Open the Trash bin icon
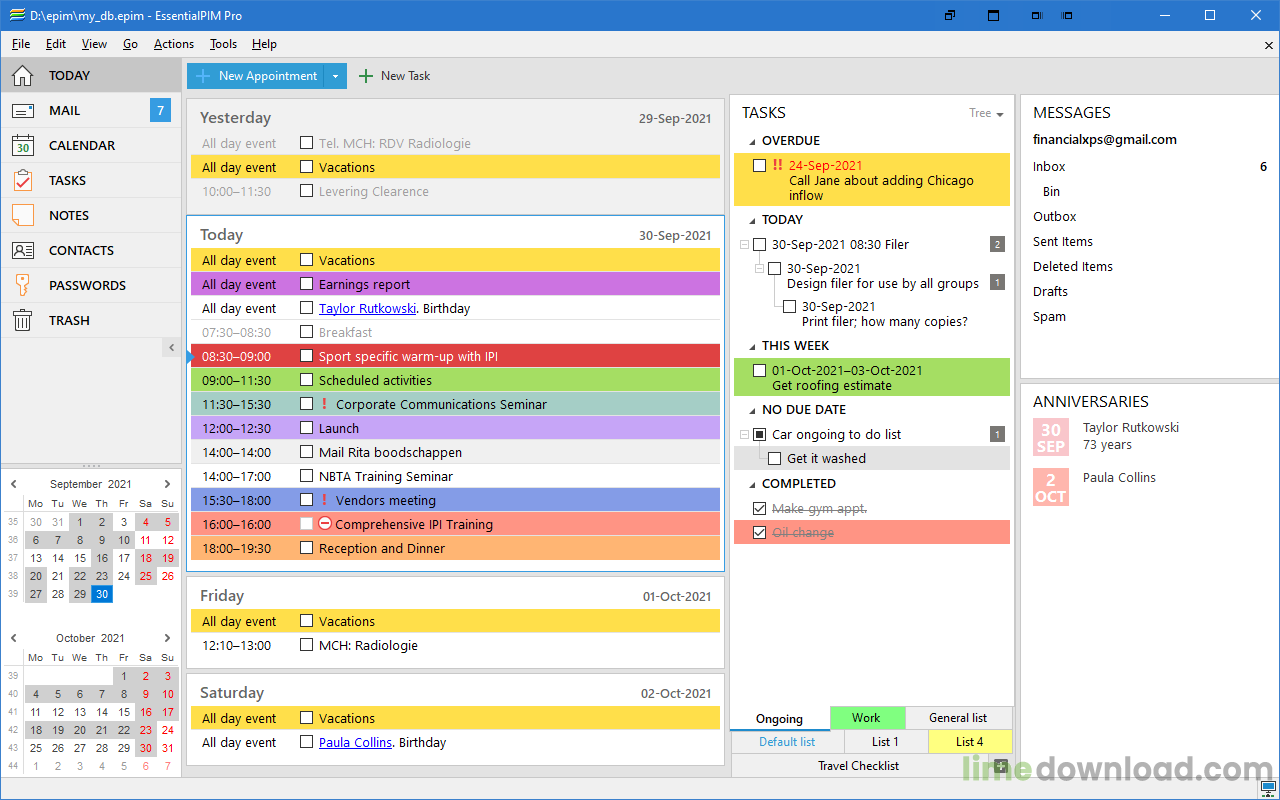The image size is (1280, 800). click(x=23, y=321)
